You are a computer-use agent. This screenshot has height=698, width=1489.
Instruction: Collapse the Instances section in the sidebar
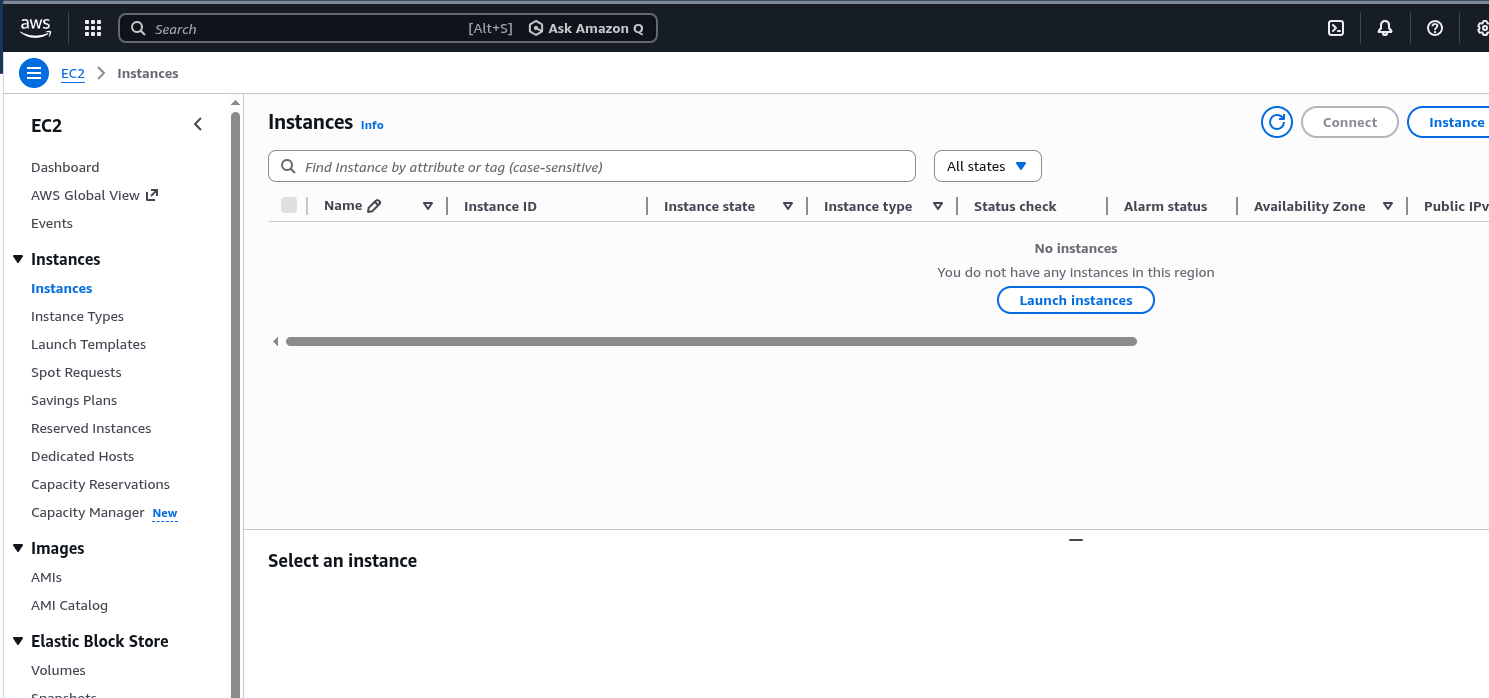[18, 259]
